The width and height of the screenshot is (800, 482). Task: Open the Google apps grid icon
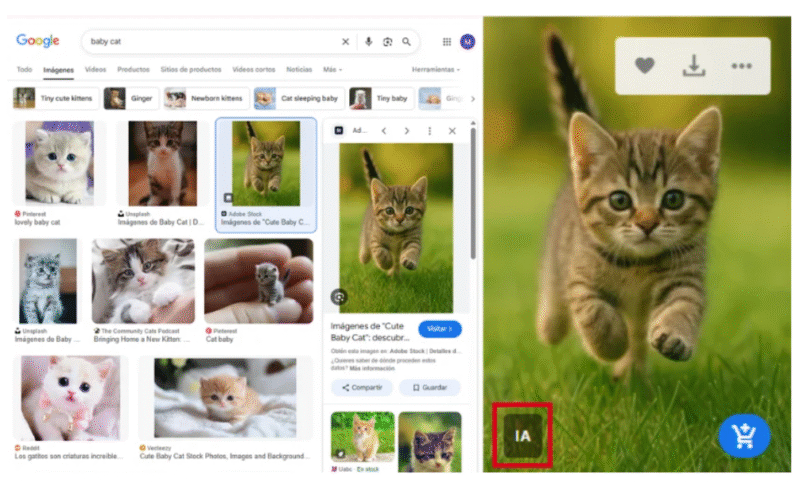coord(447,42)
